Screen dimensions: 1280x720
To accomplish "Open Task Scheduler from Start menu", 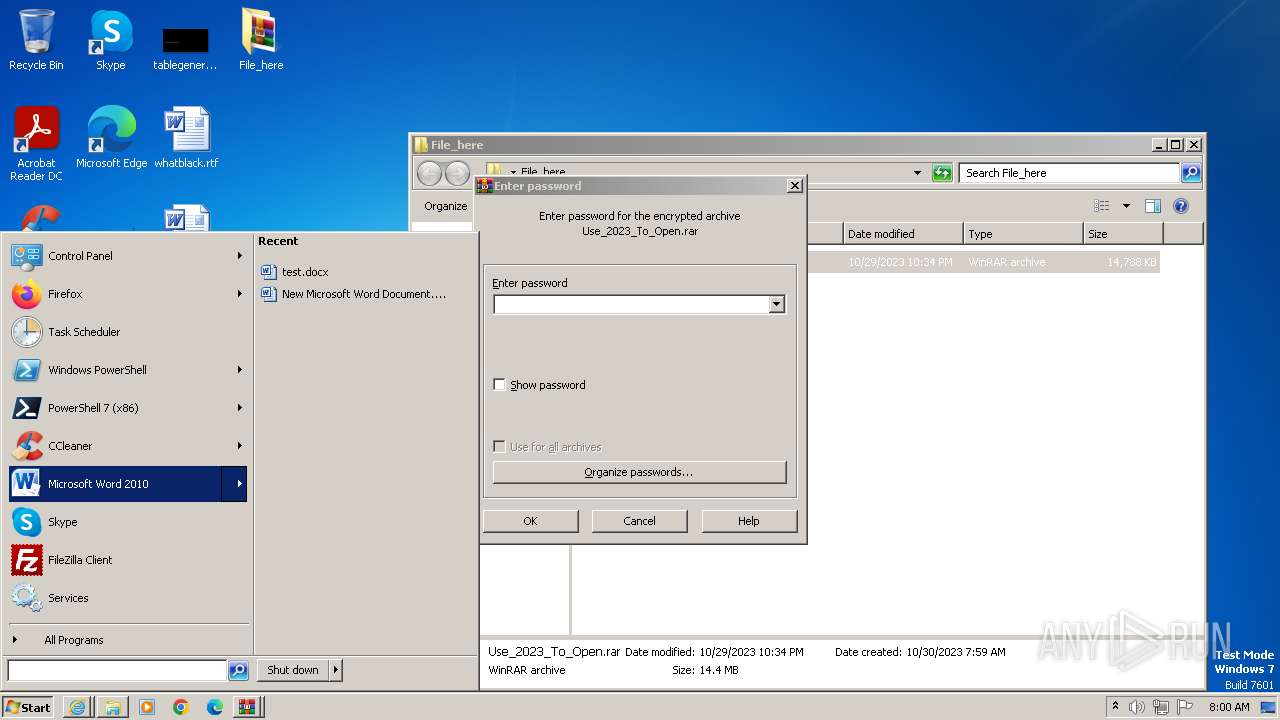I will point(128,332).
